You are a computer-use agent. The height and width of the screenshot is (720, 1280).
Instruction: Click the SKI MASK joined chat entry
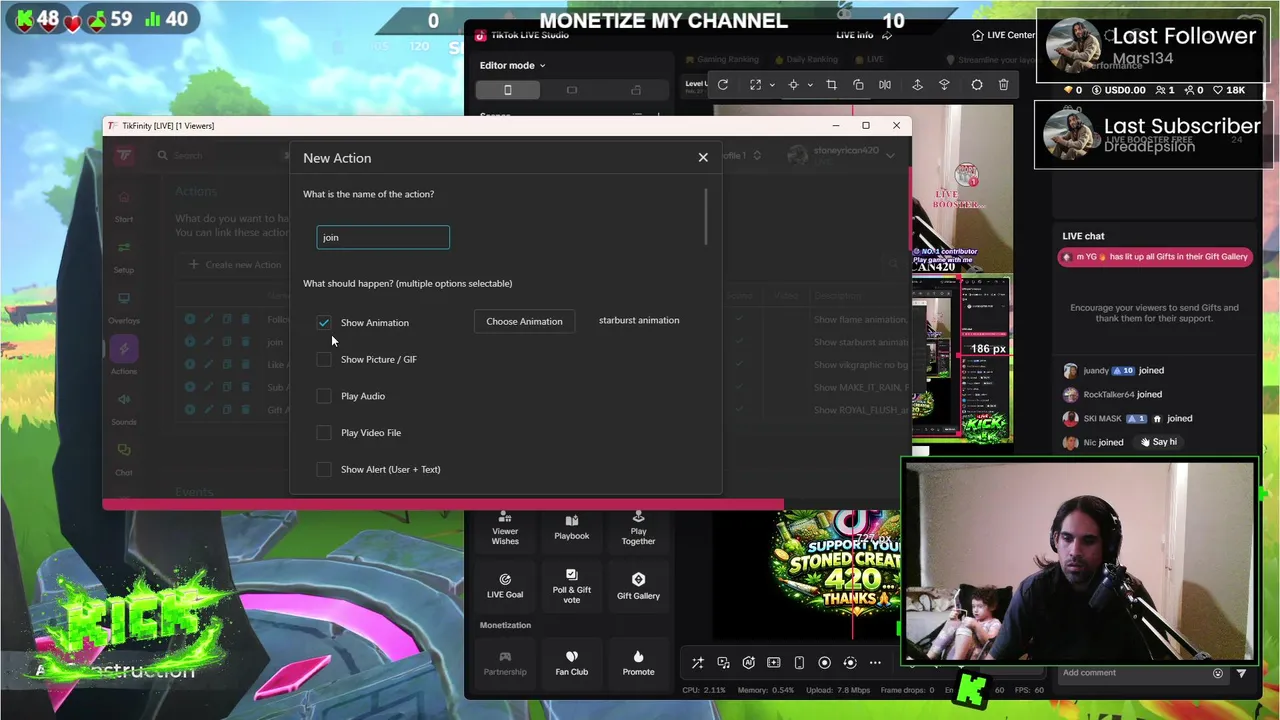(1128, 419)
